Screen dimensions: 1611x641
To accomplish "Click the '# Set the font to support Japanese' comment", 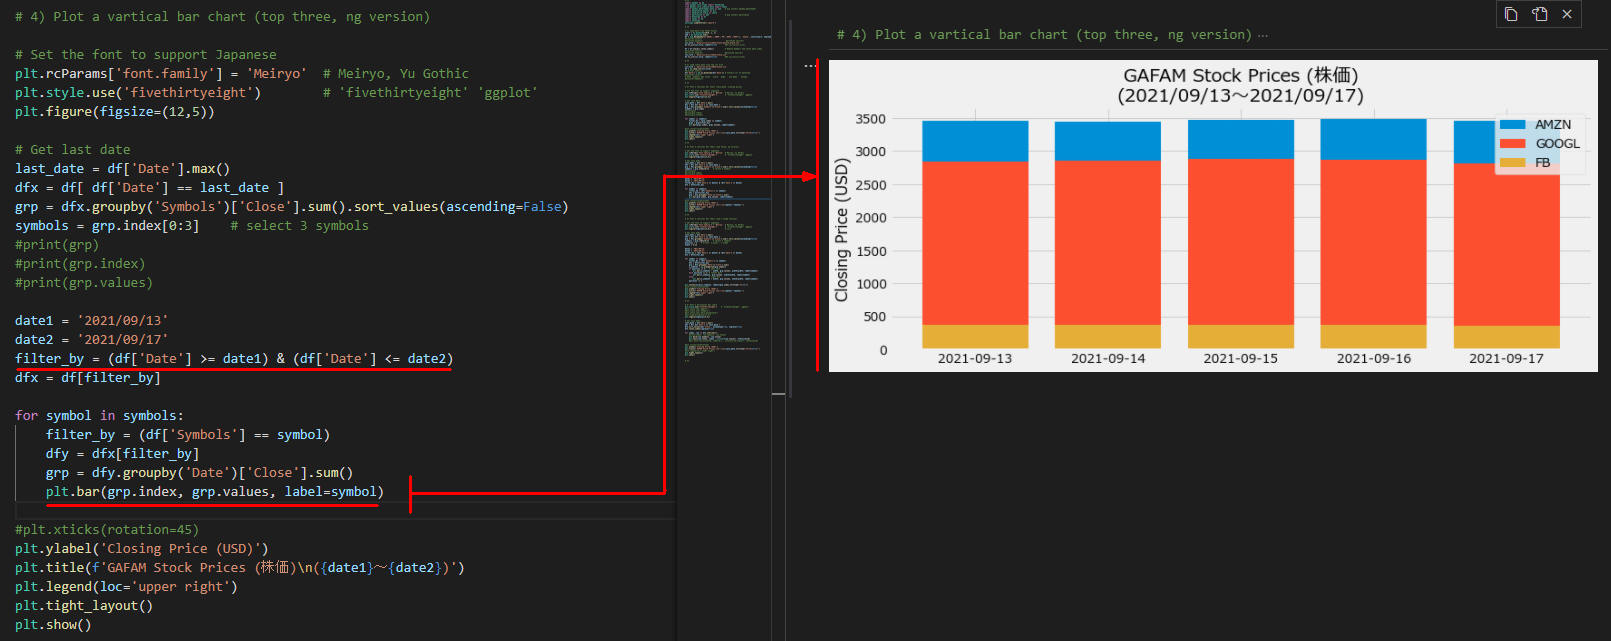I will tap(146, 55).
